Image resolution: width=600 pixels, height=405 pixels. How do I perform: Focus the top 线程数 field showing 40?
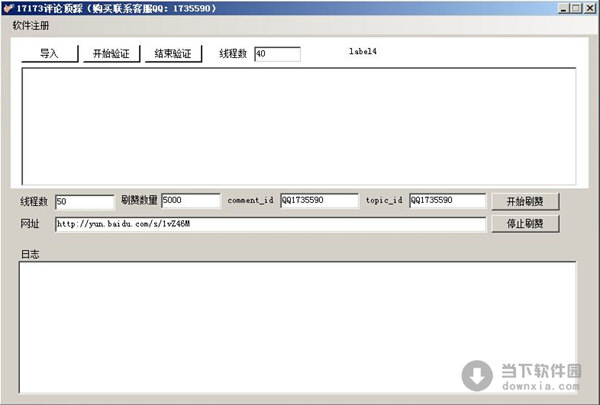(x=277, y=54)
